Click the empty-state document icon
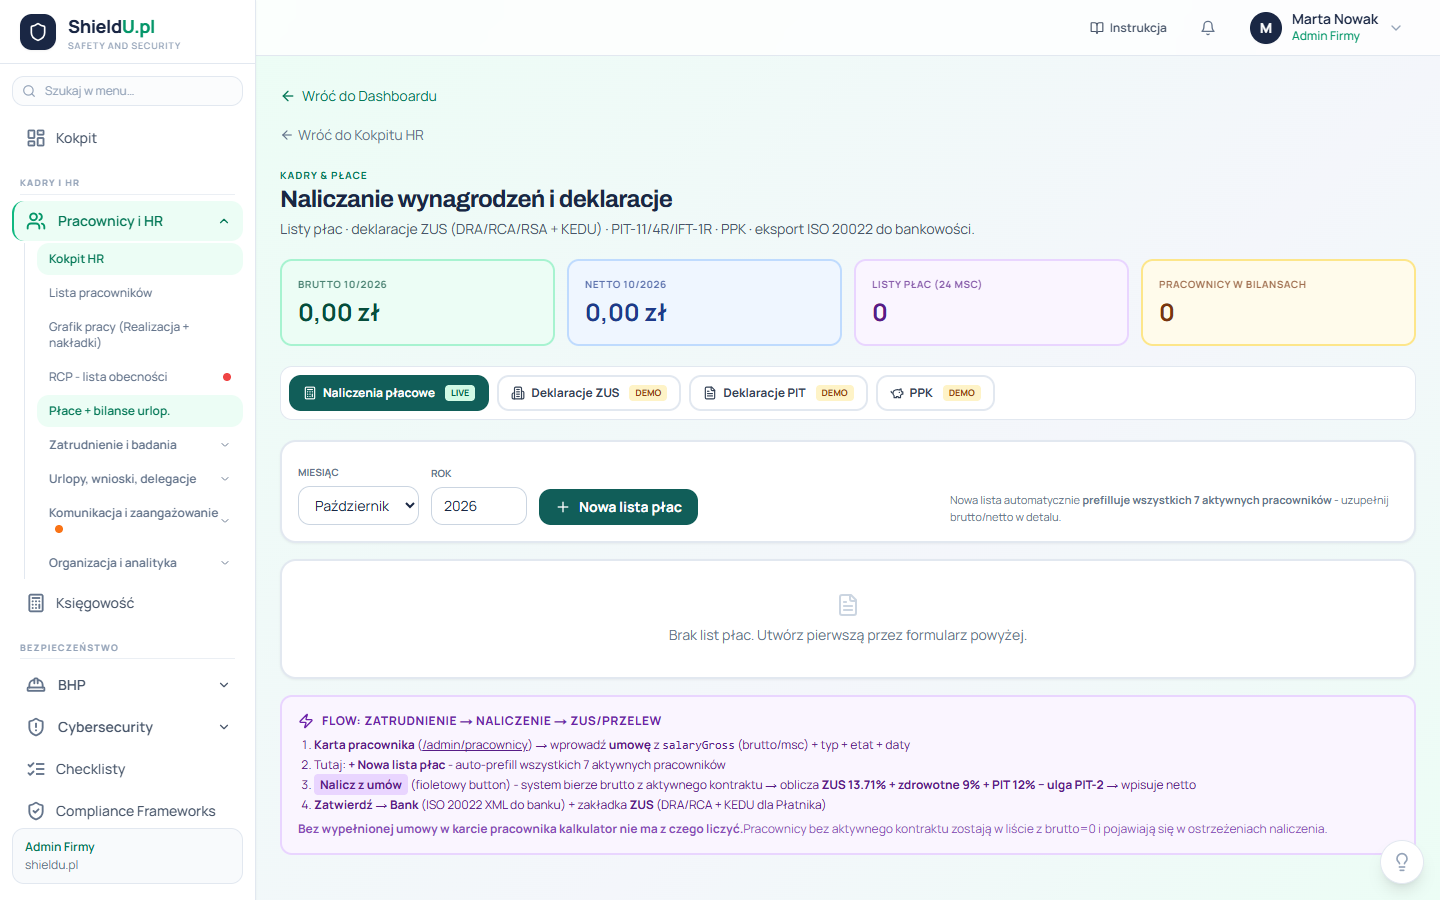Screen dimensions: 1440x900 click(848, 605)
